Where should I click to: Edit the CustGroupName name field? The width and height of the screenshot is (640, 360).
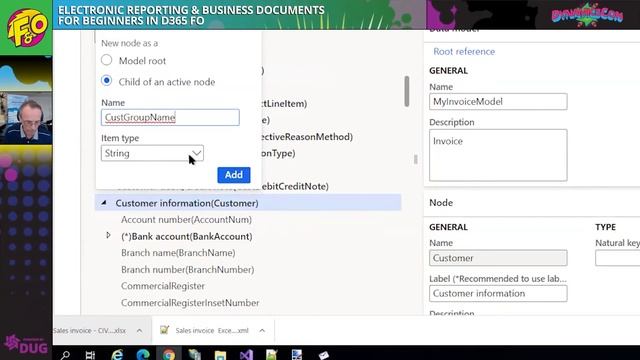click(170, 118)
